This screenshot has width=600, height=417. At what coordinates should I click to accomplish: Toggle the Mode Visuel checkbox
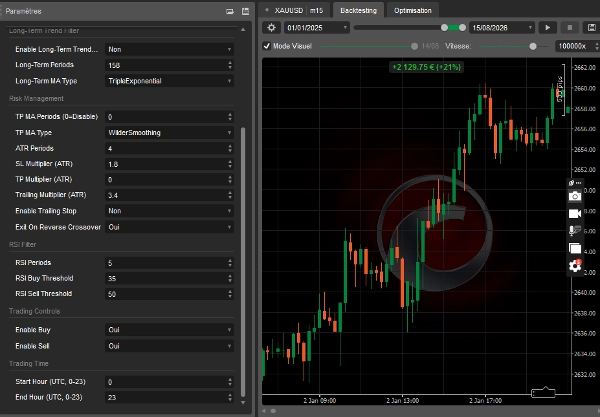267,46
